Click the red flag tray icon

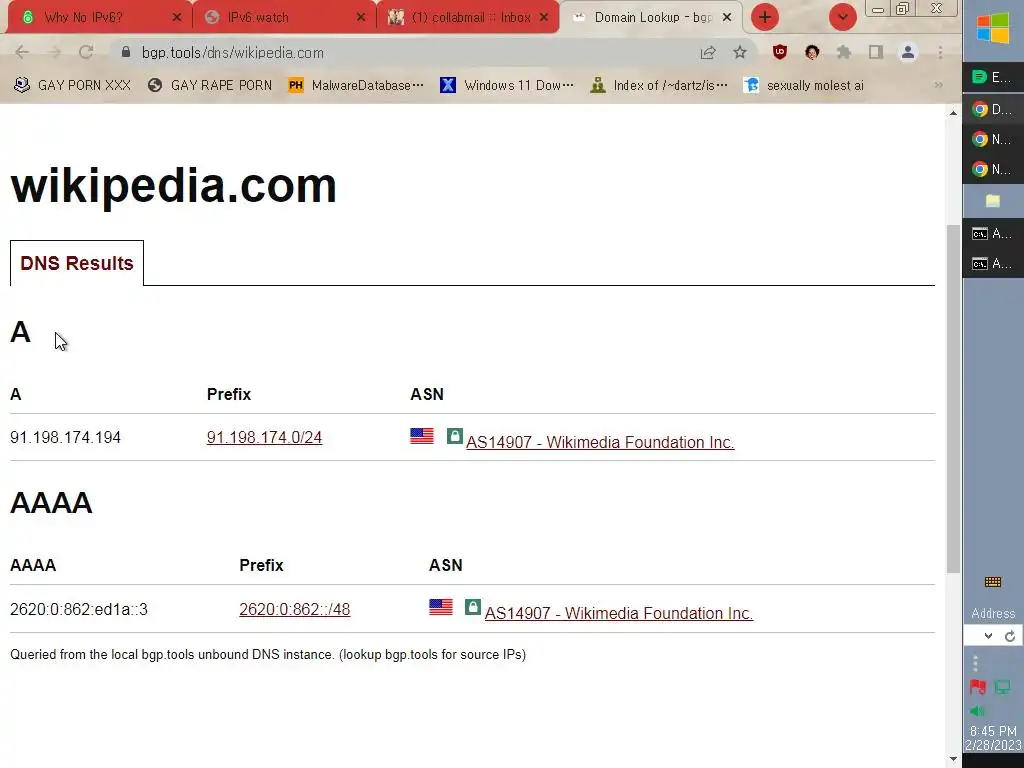tap(978, 687)
